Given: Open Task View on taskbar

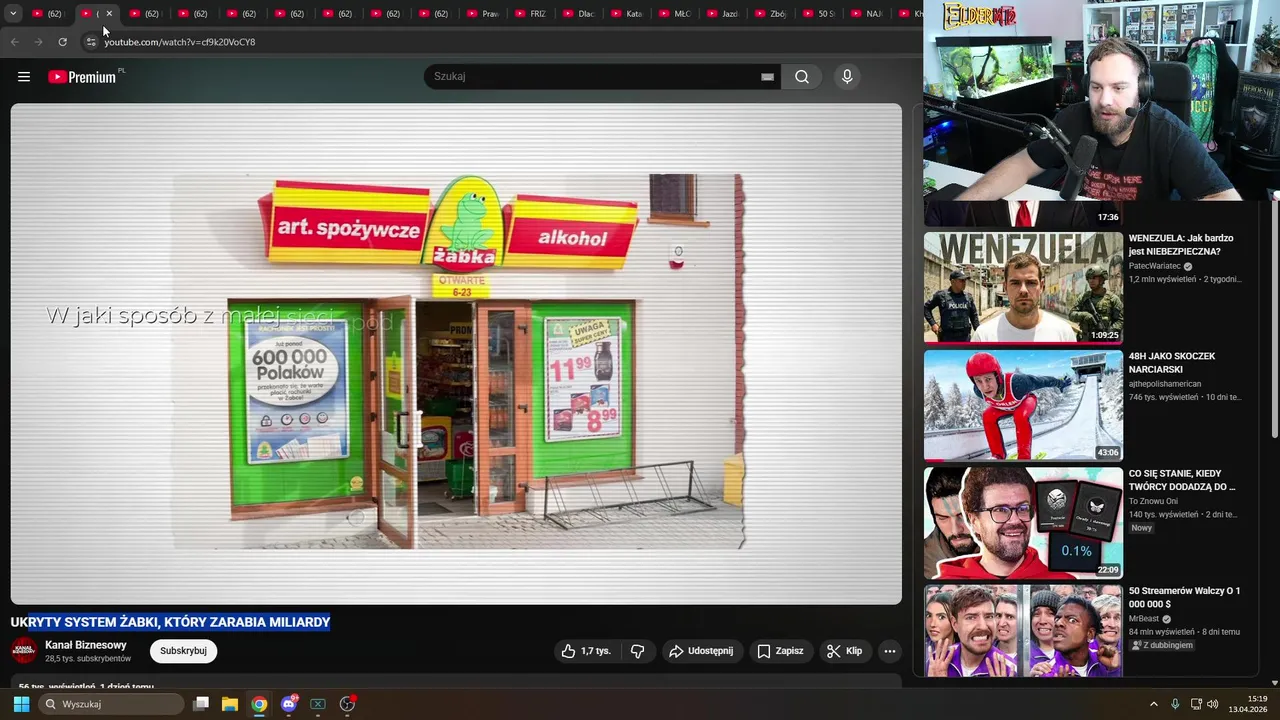Looking at the screenshot, I should 201,704.
